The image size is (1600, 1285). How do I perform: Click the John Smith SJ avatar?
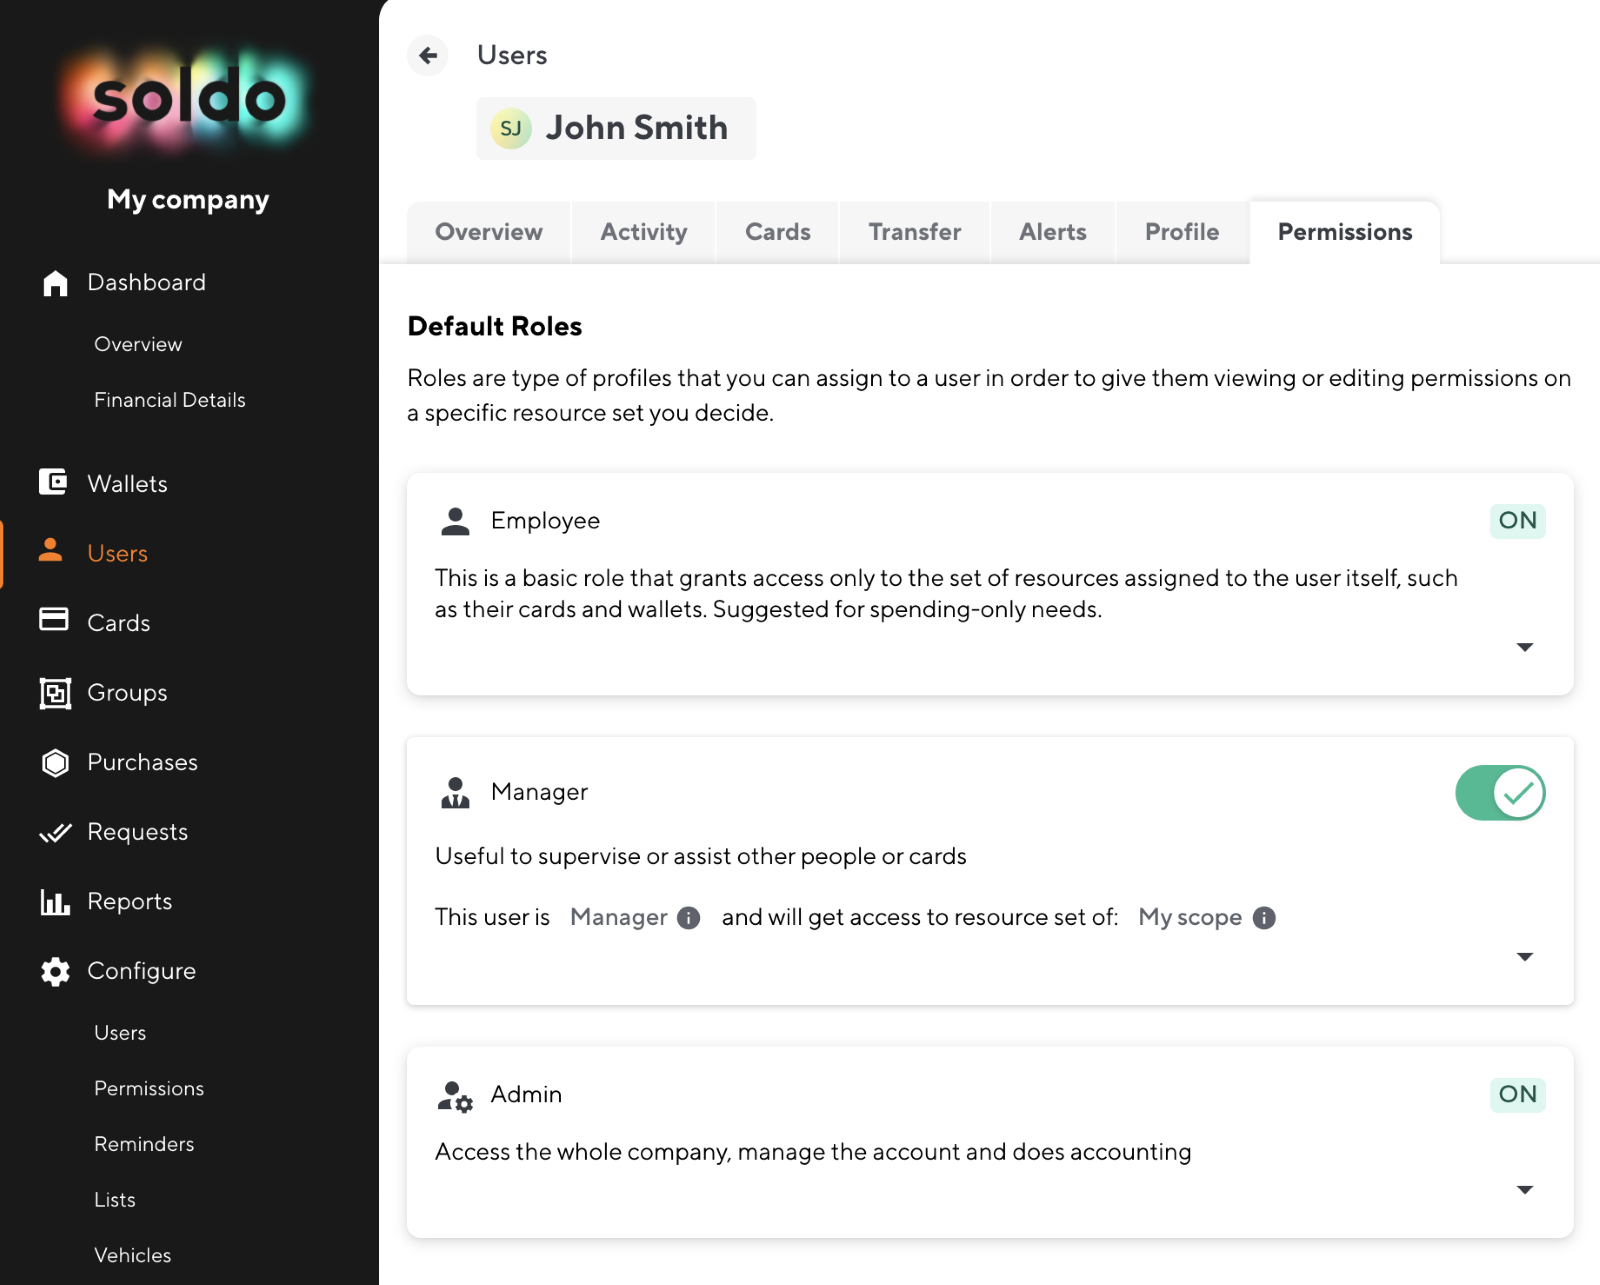click(x=511, y=128)
